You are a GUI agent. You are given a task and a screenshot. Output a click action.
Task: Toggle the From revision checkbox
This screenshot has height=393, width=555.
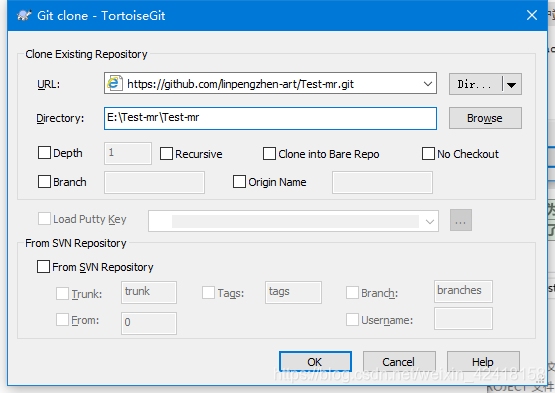[62, 320]
